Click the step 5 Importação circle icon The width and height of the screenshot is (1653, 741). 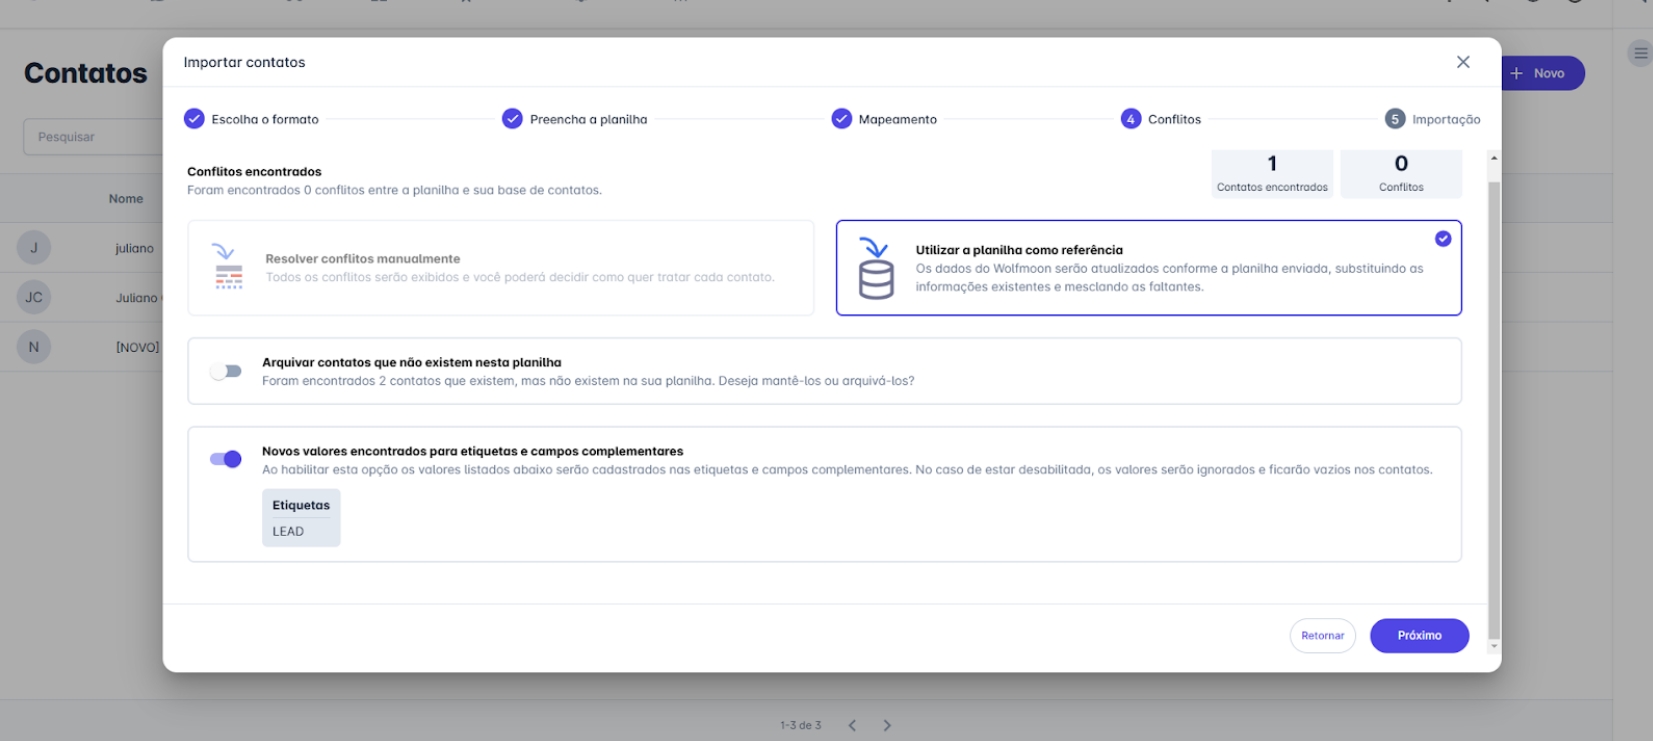coord(1394,119)
